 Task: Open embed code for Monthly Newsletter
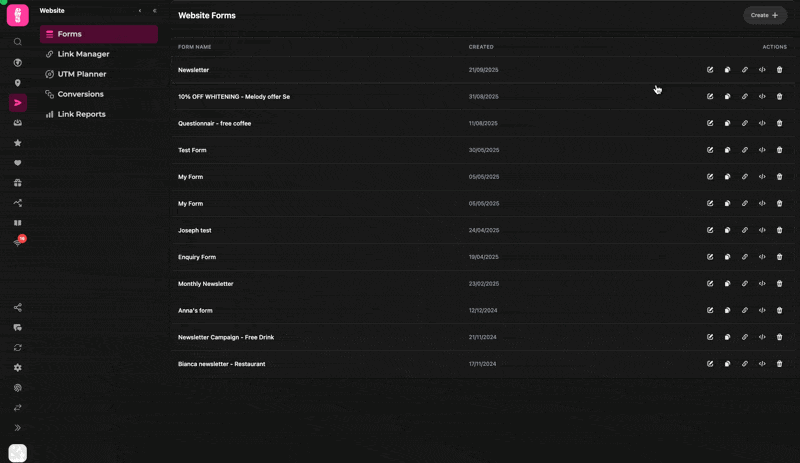coord(762,284)
